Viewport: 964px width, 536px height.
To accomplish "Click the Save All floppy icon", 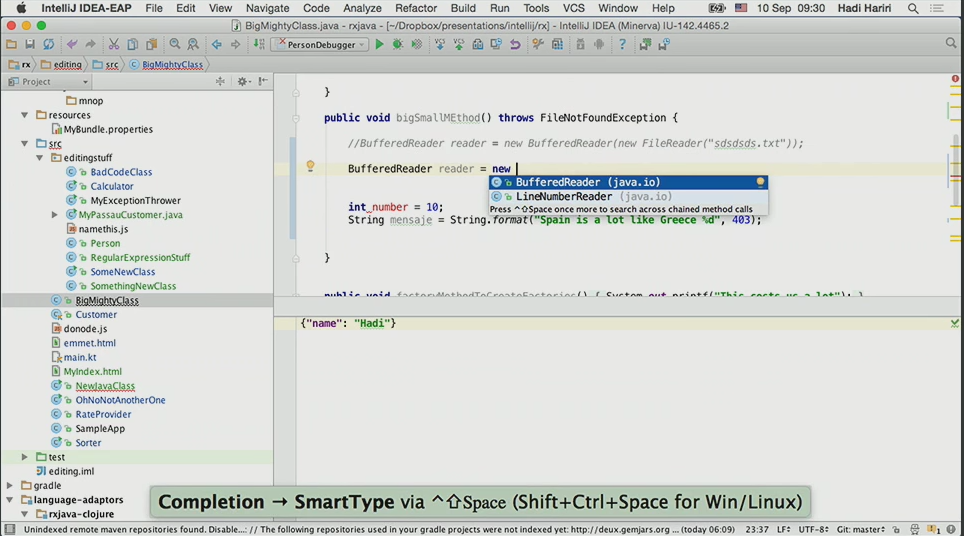I will (x=30, y=44).
